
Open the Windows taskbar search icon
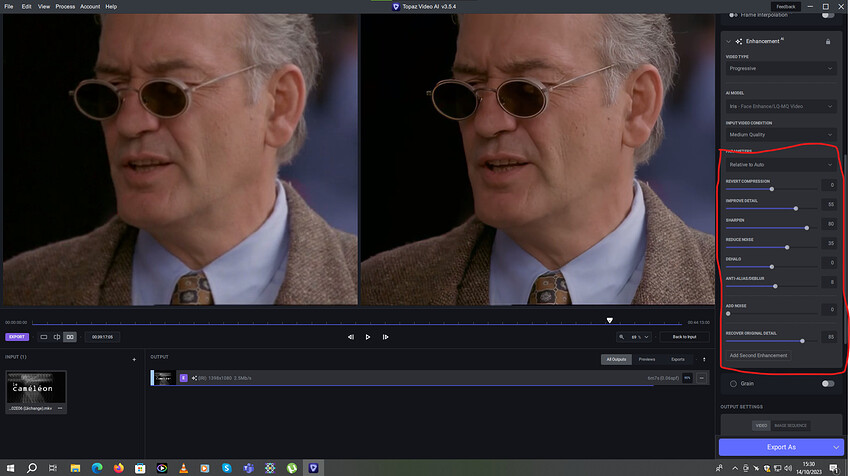tap(31, 467)
